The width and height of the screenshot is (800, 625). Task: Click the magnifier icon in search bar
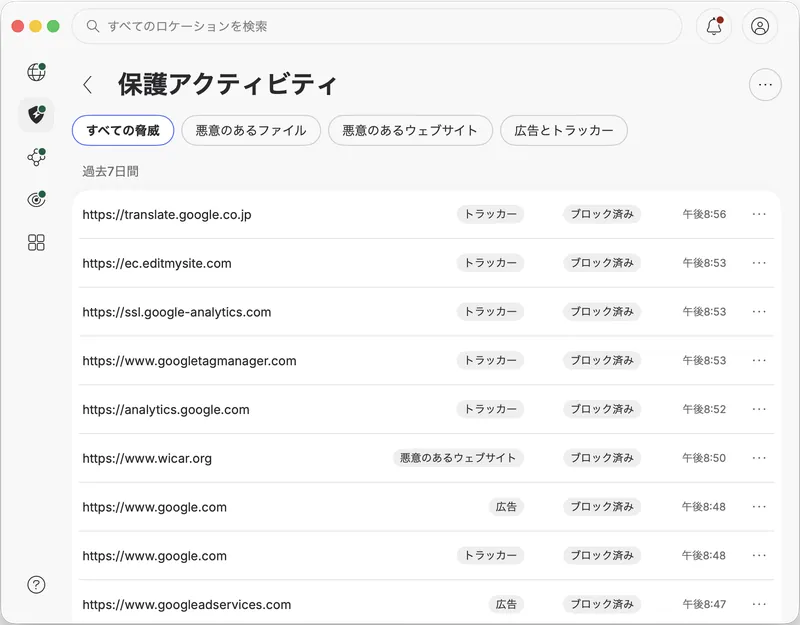92,26
